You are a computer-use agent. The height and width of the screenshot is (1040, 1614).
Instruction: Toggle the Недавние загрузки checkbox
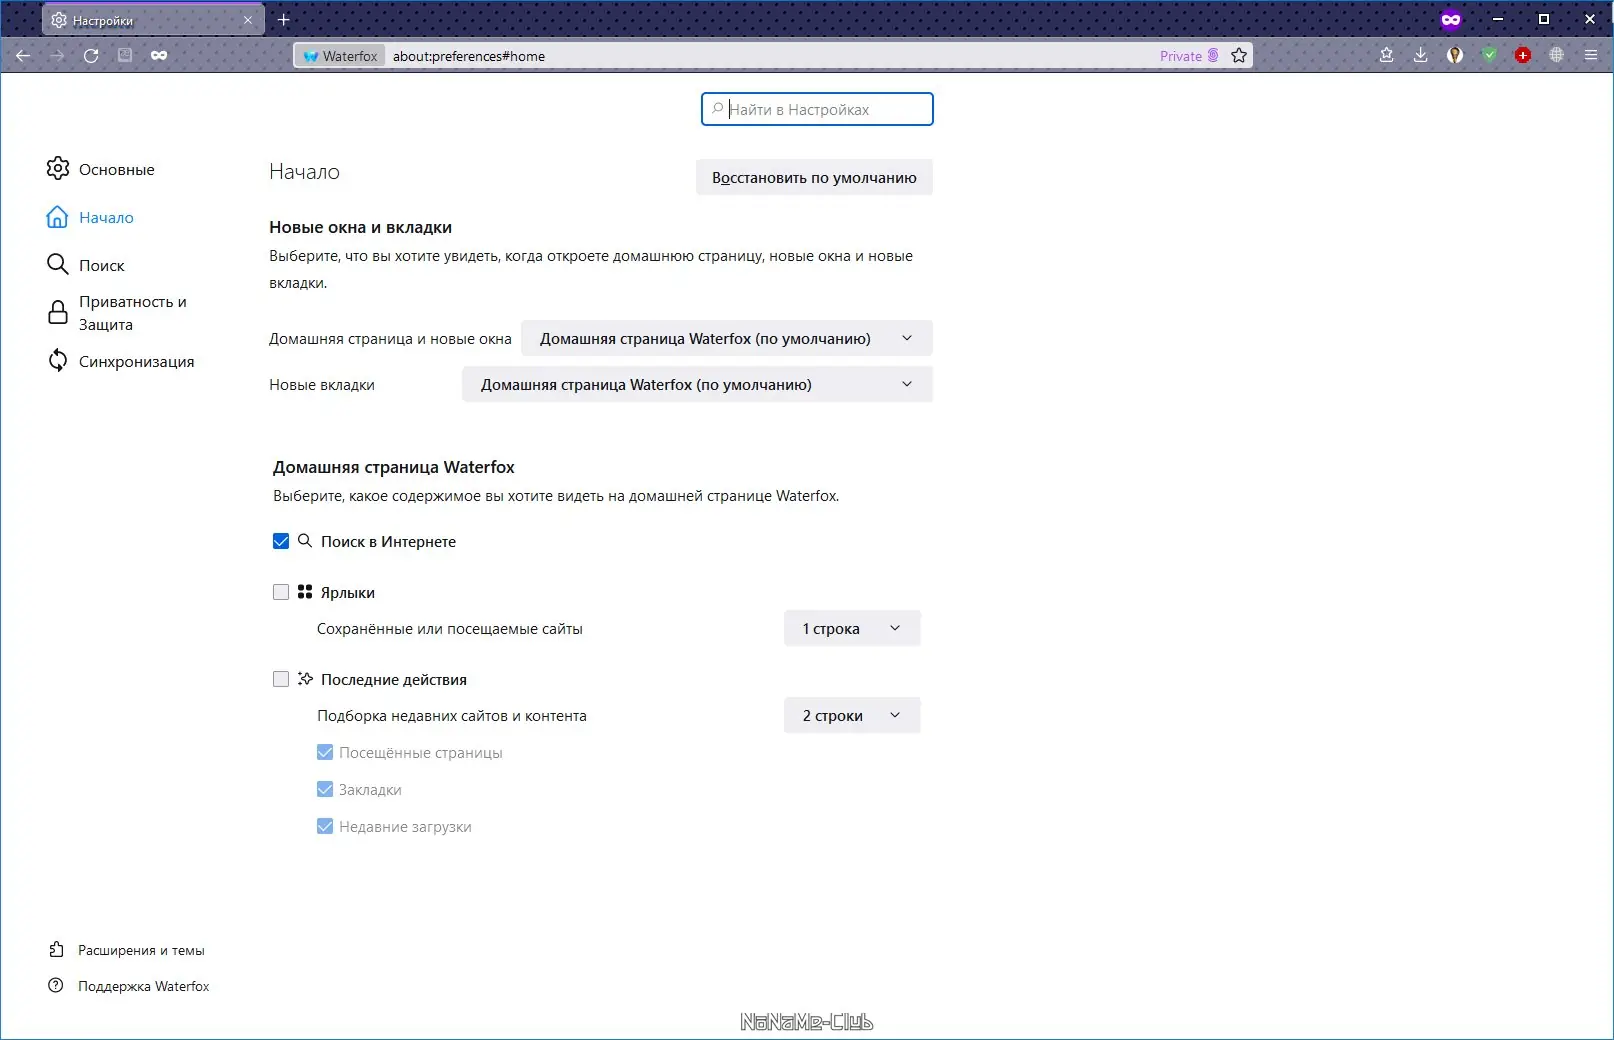tap(325, 826)
